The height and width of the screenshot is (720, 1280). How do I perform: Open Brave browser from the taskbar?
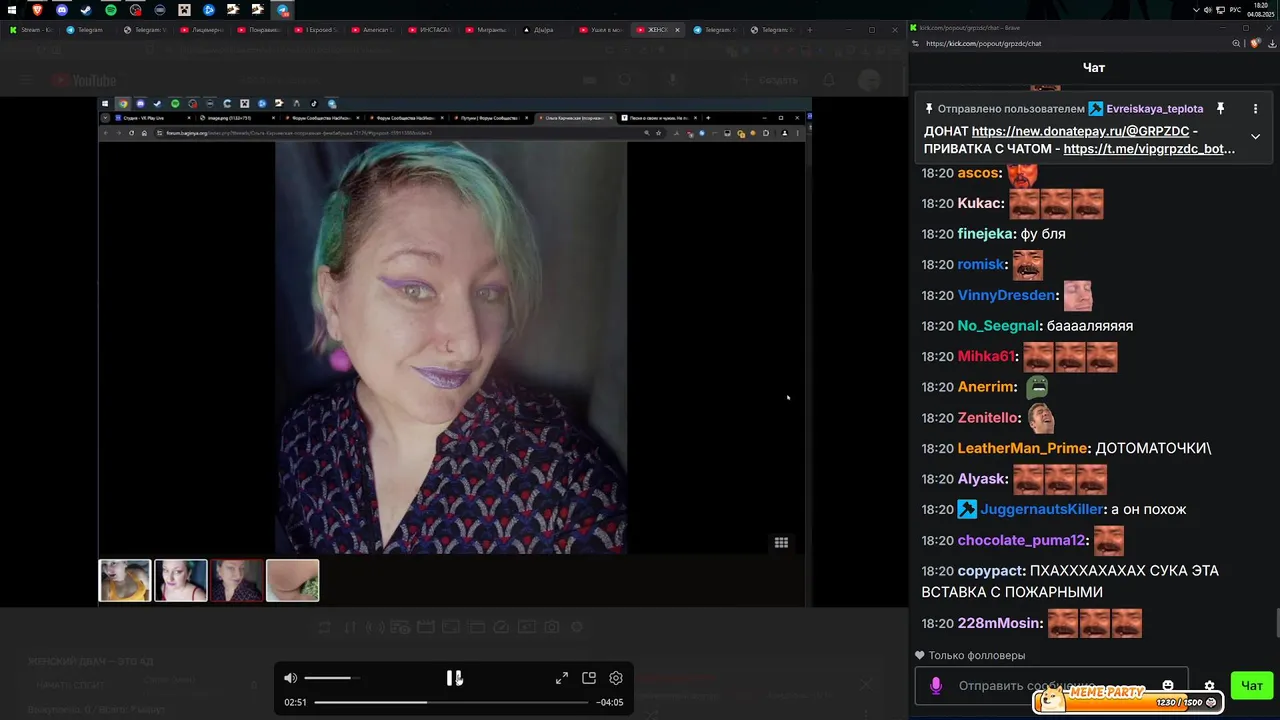[x=37, y=10]
